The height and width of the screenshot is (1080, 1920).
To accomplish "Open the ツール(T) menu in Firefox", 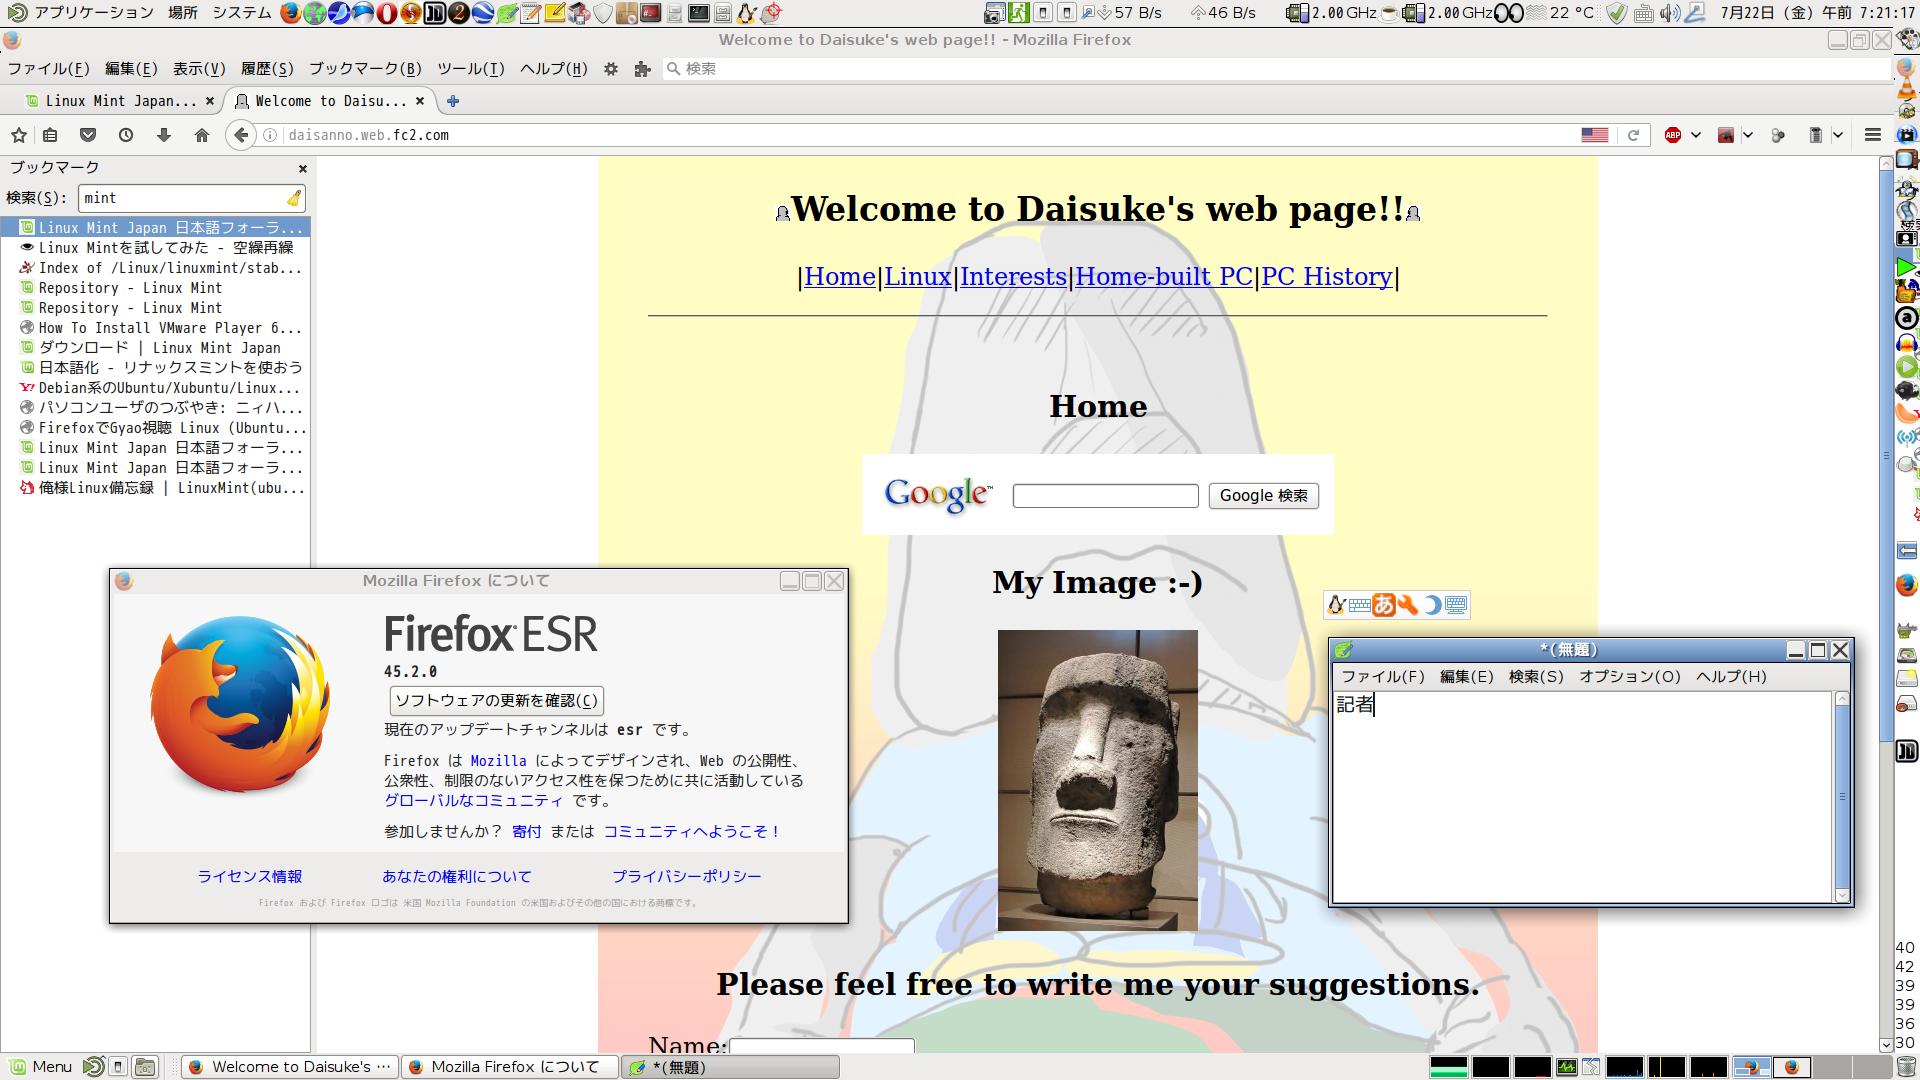I will (470, 69).
